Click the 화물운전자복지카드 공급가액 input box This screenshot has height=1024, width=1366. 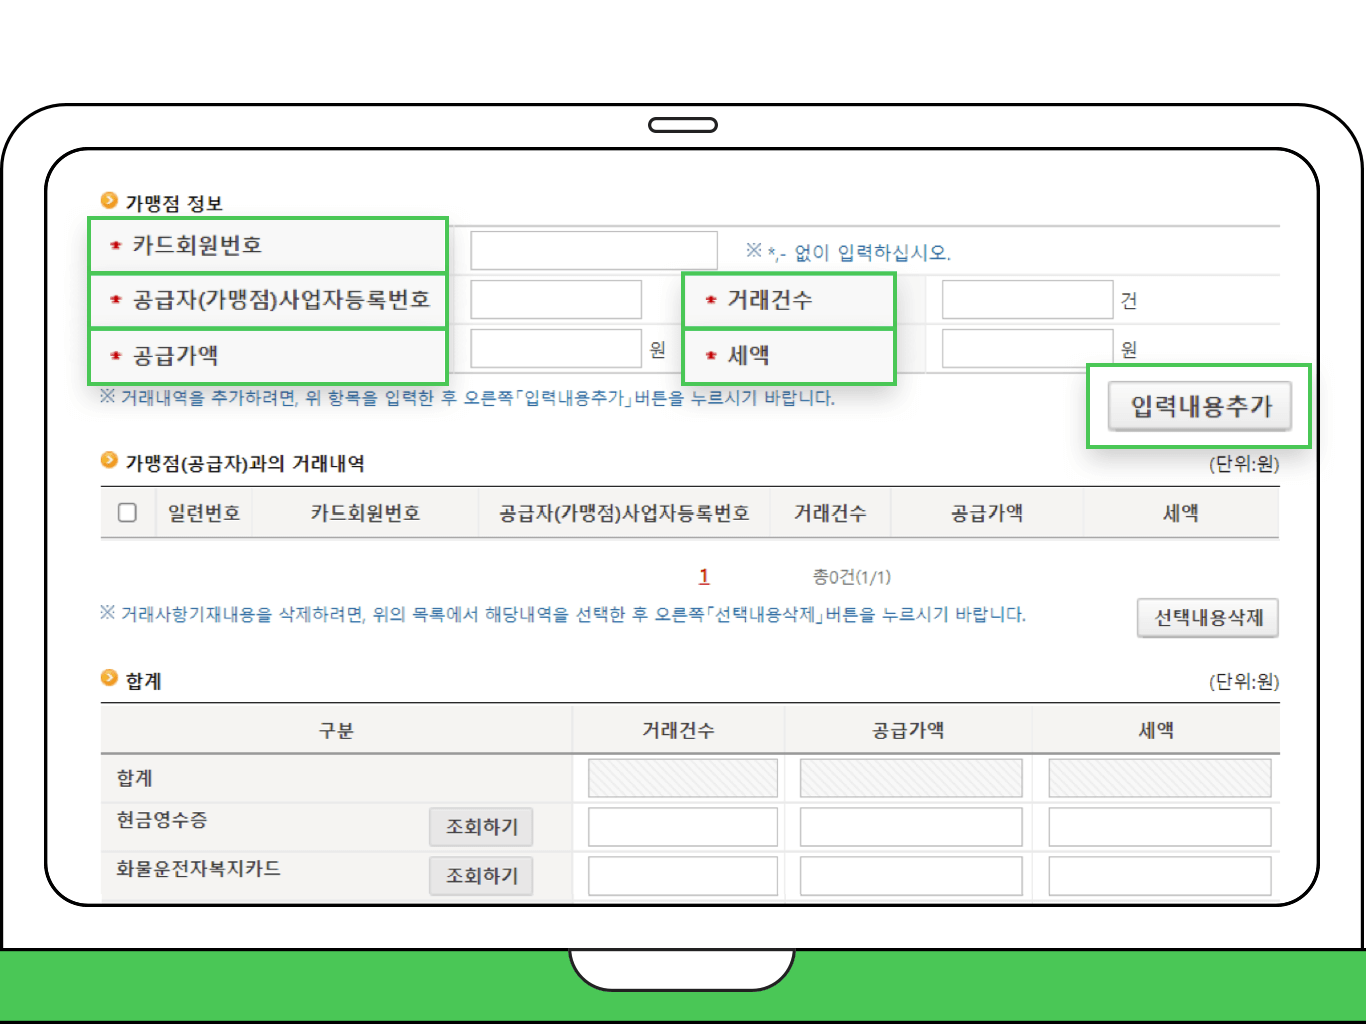(910, 875)
